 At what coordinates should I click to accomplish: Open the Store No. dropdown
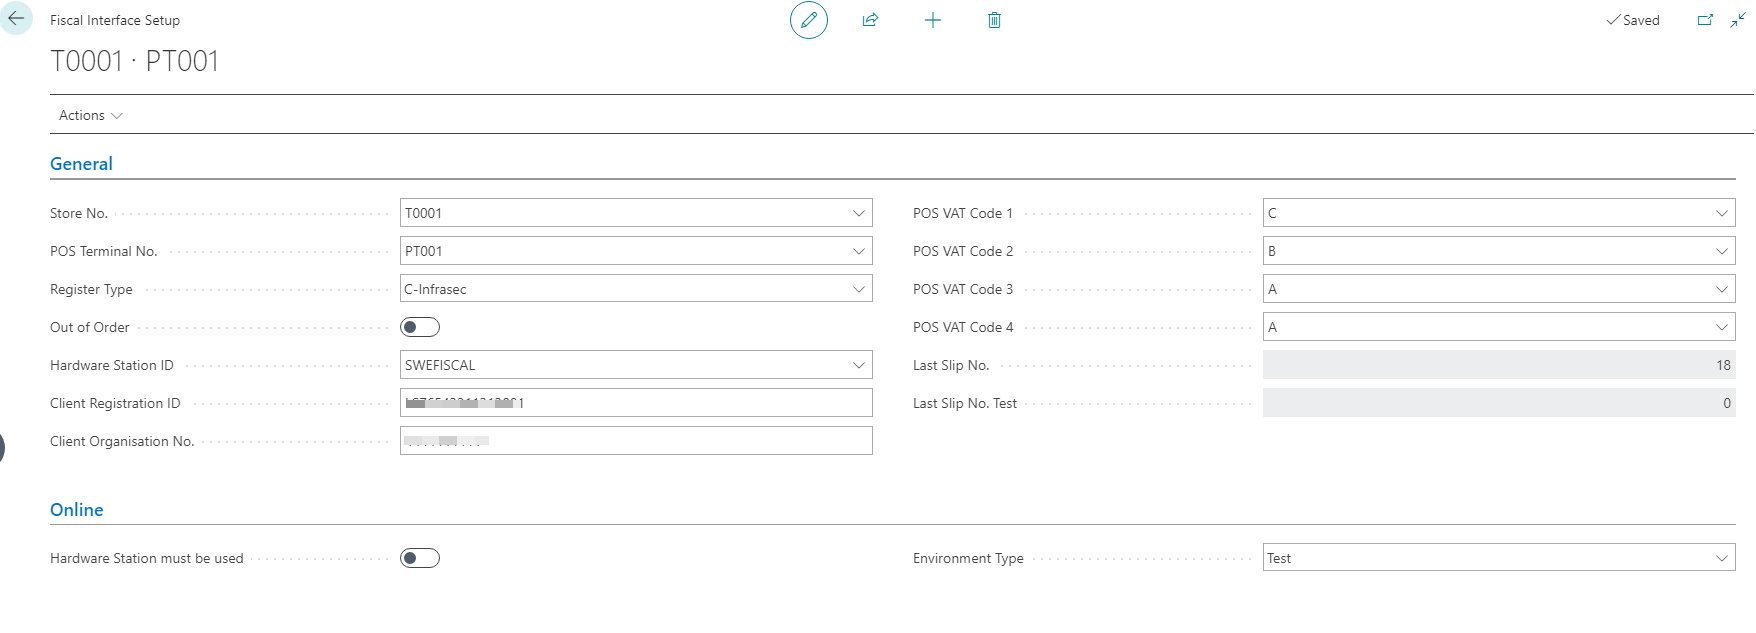coord(858,213)
